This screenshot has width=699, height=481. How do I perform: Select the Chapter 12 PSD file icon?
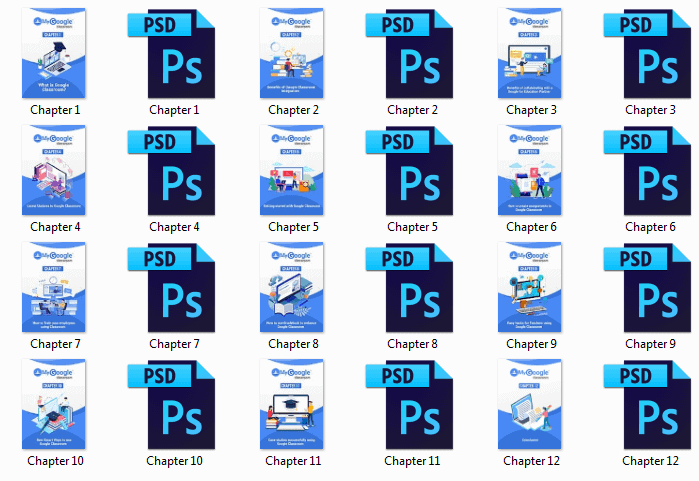tap(648, 405)
